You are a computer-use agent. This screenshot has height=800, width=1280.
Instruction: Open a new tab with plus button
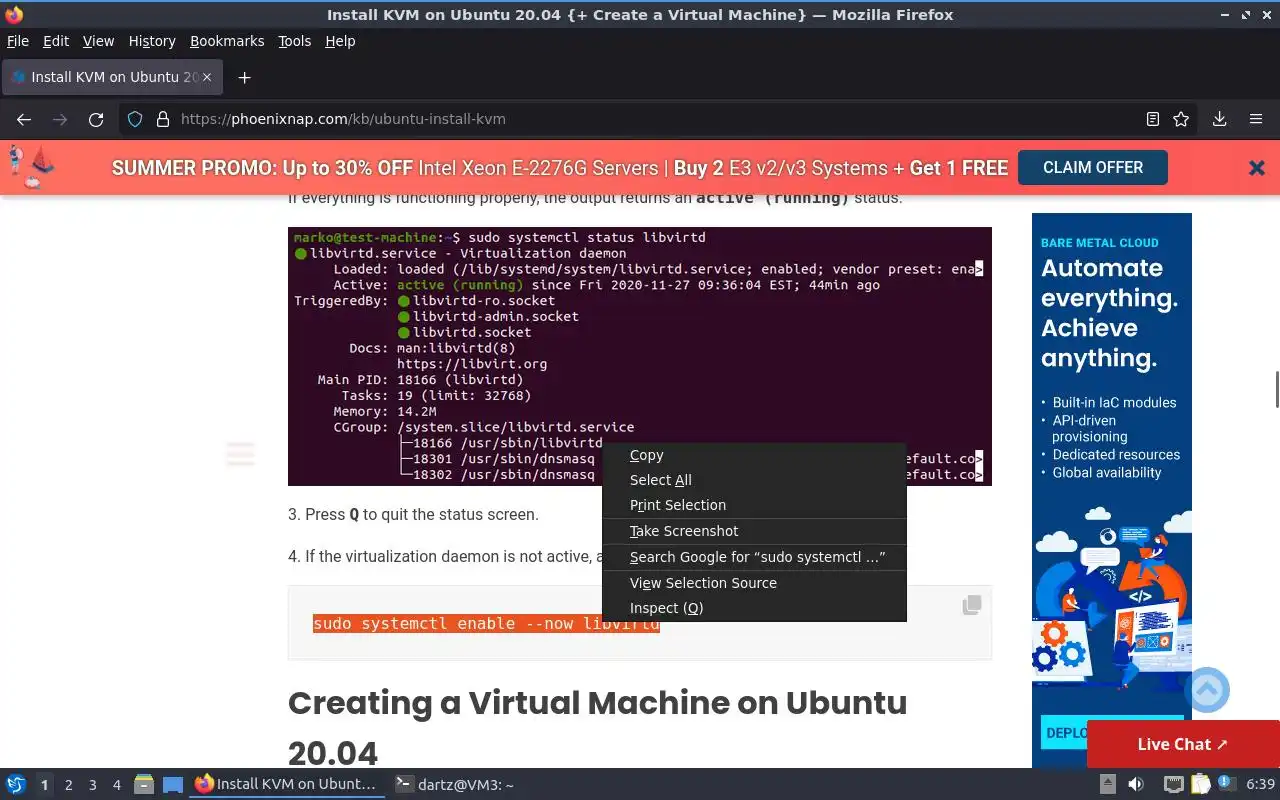pyautogui.click(x=244, y=77)
